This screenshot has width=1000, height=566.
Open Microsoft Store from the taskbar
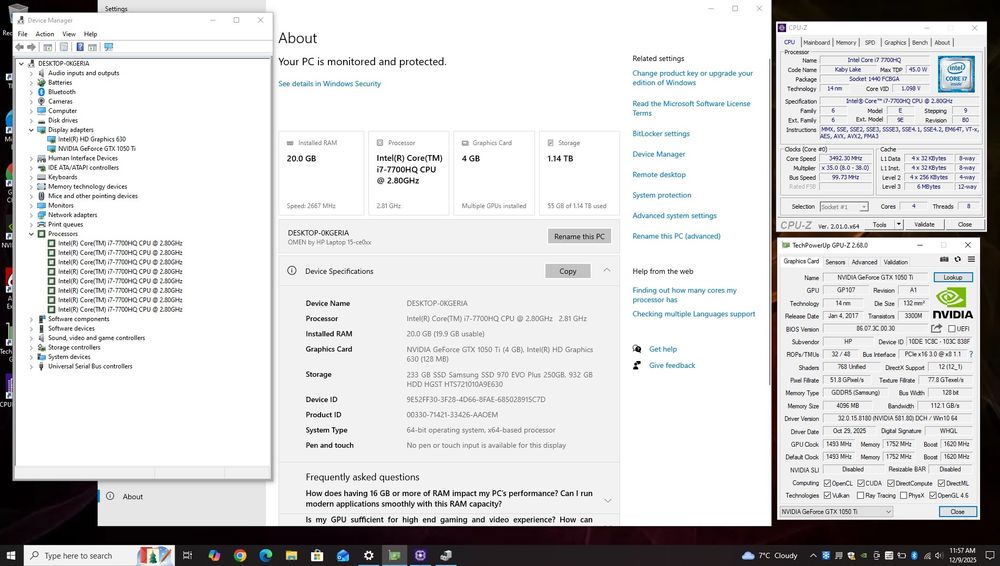(x=317, y=556)
